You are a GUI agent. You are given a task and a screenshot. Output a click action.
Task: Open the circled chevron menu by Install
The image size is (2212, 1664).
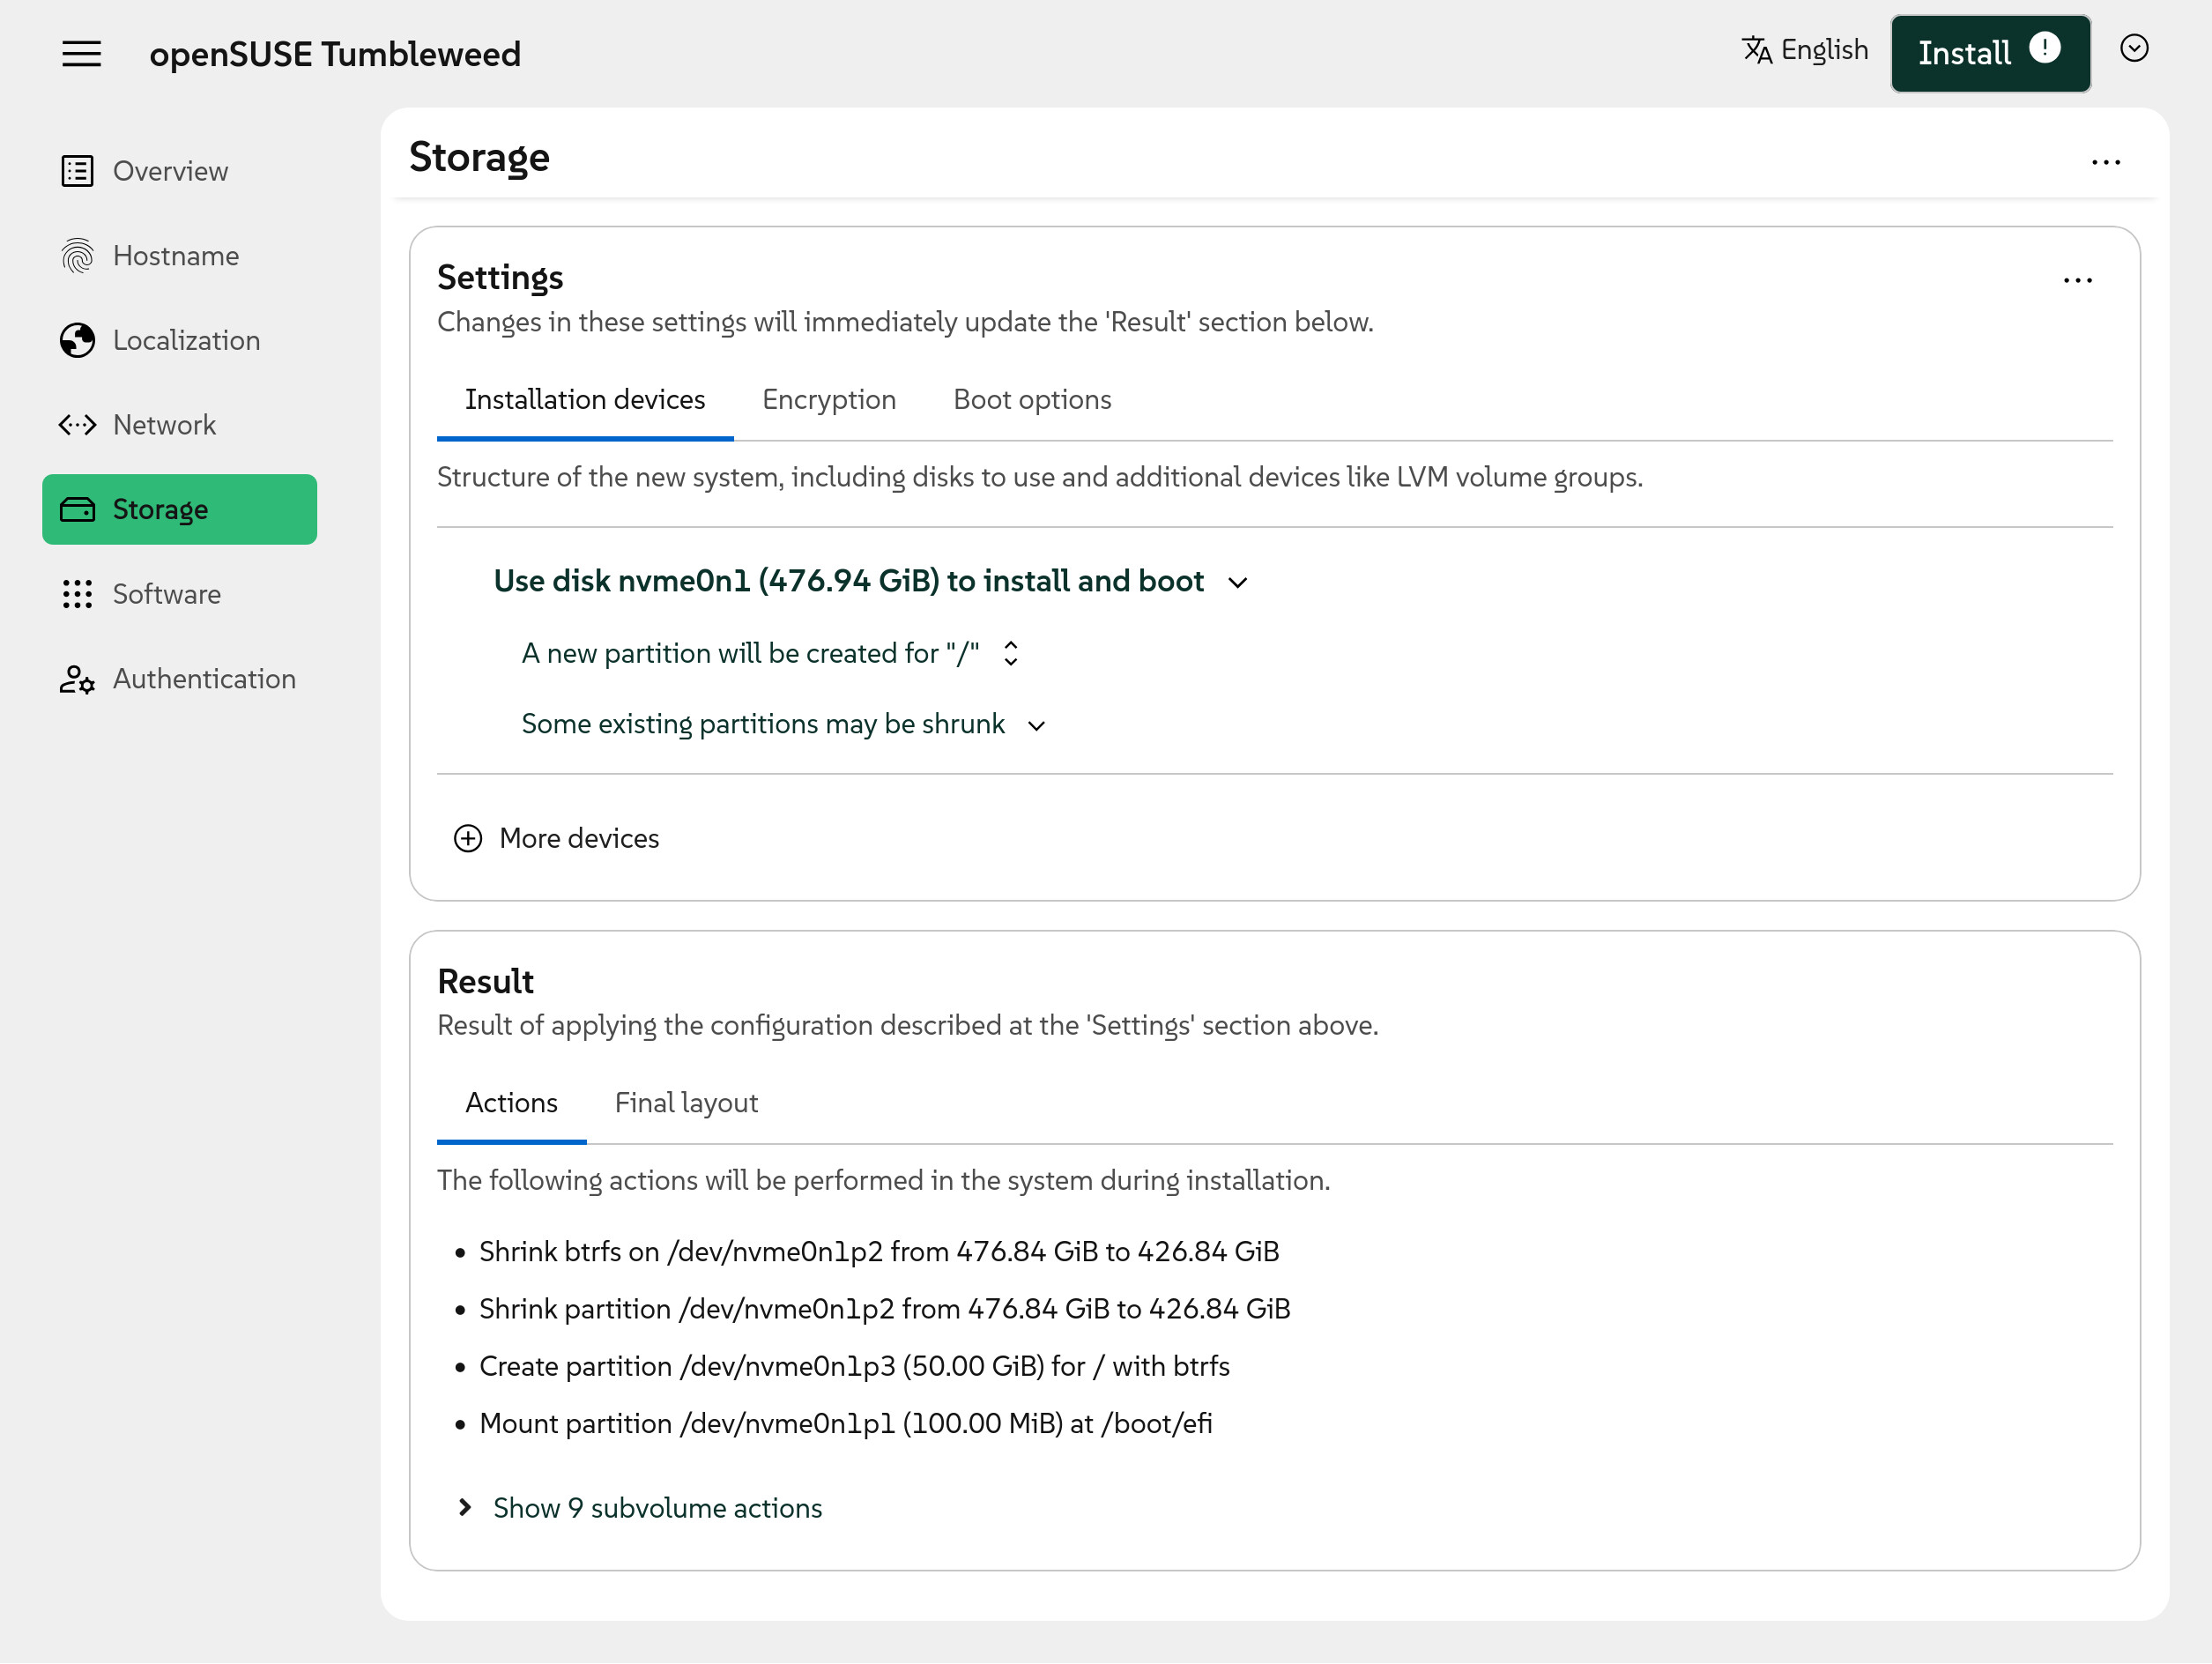pyautogui.click(x=2134, y=49)
